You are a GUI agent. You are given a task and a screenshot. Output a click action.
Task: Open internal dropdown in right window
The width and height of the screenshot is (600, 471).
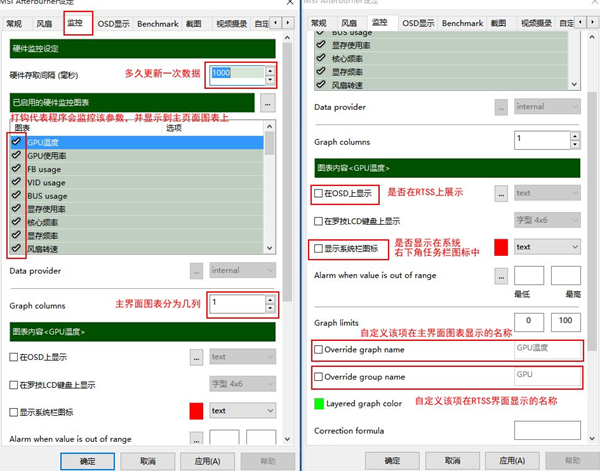(x=547, y=106)
